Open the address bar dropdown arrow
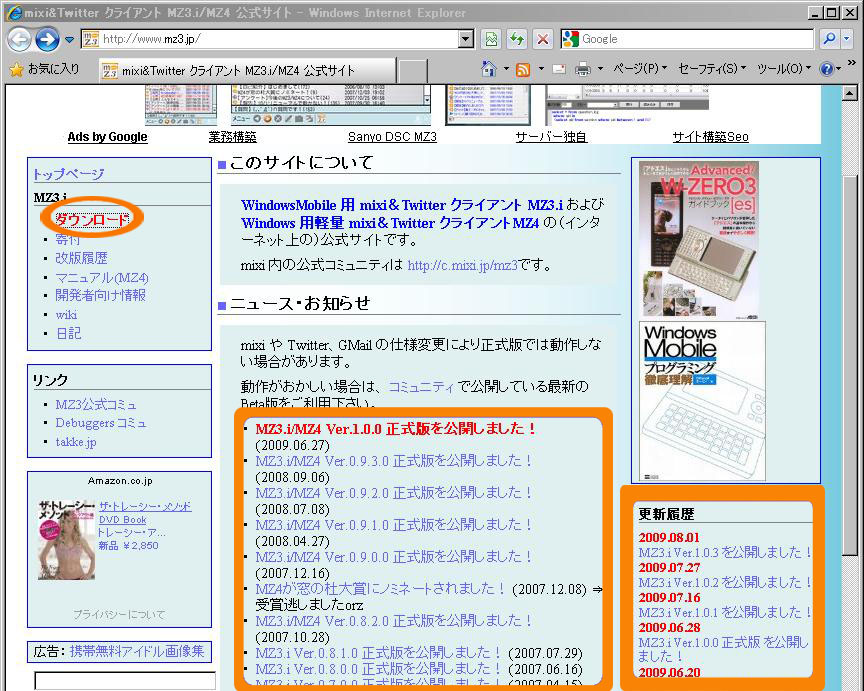 coord(465,39)
